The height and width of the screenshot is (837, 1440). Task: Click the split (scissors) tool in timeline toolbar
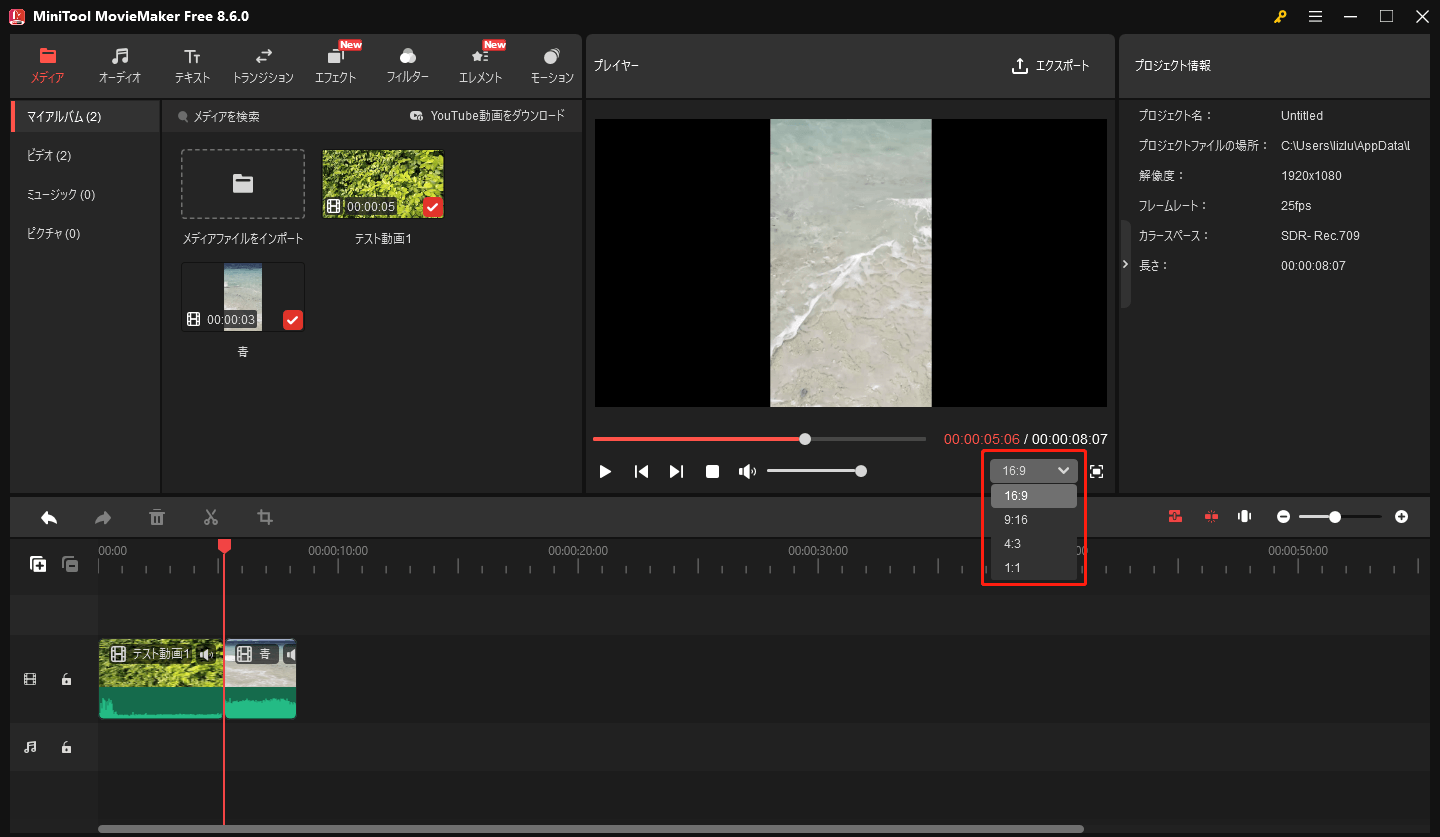211,517
